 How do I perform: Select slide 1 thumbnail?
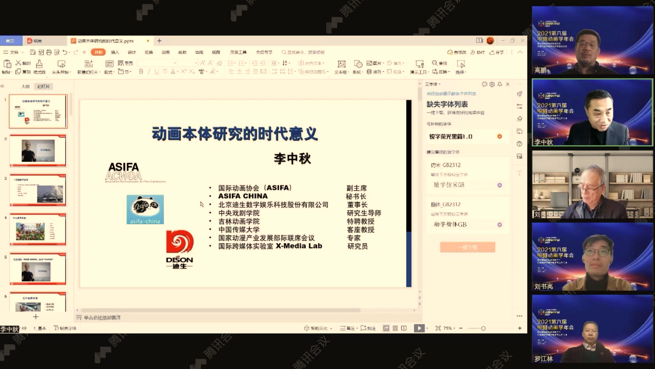(38, 111)
